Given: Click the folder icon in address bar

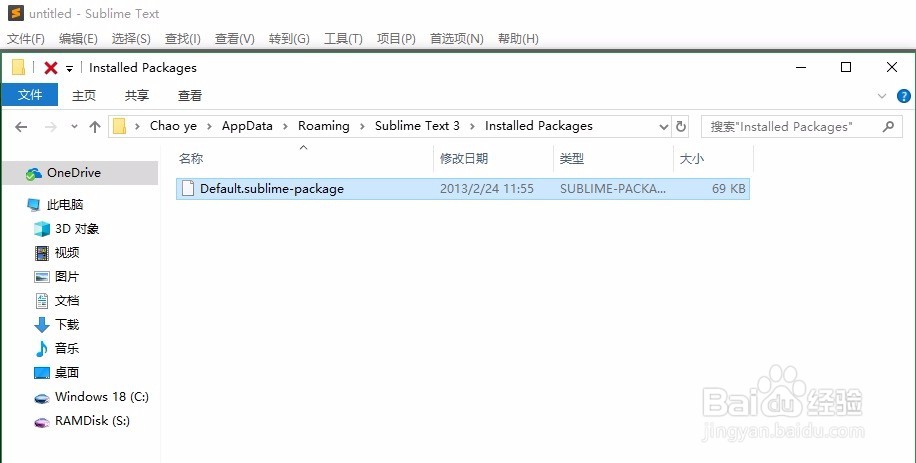Looking at the screenshot, I should [120, 126].
